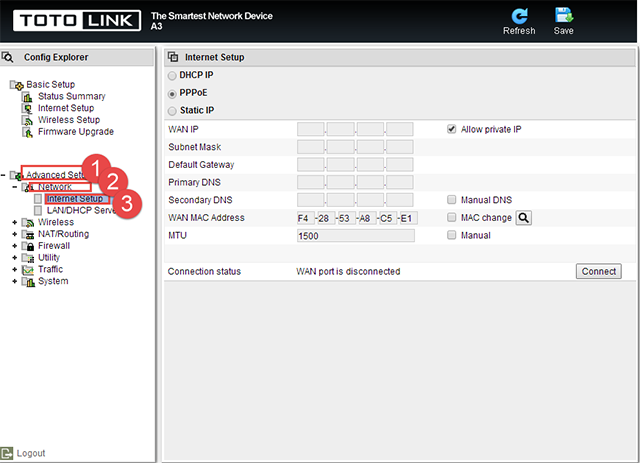Viewport: 640px width, 463px height.
Task: Expand the Firewall tree node
Action: pos(15,246)
